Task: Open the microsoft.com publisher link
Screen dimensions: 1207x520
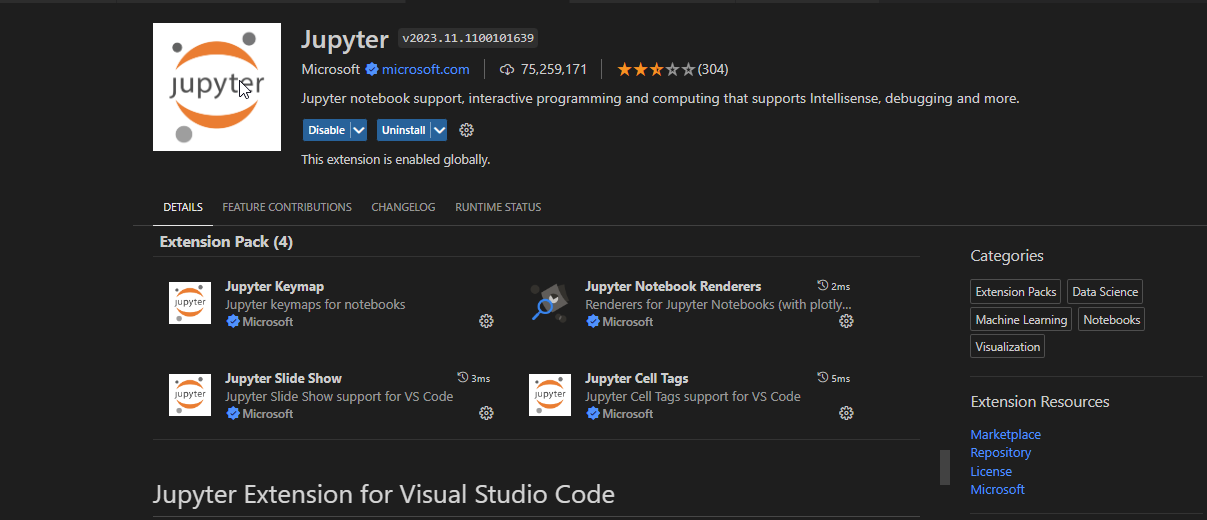Action: [x=425, y=69]
